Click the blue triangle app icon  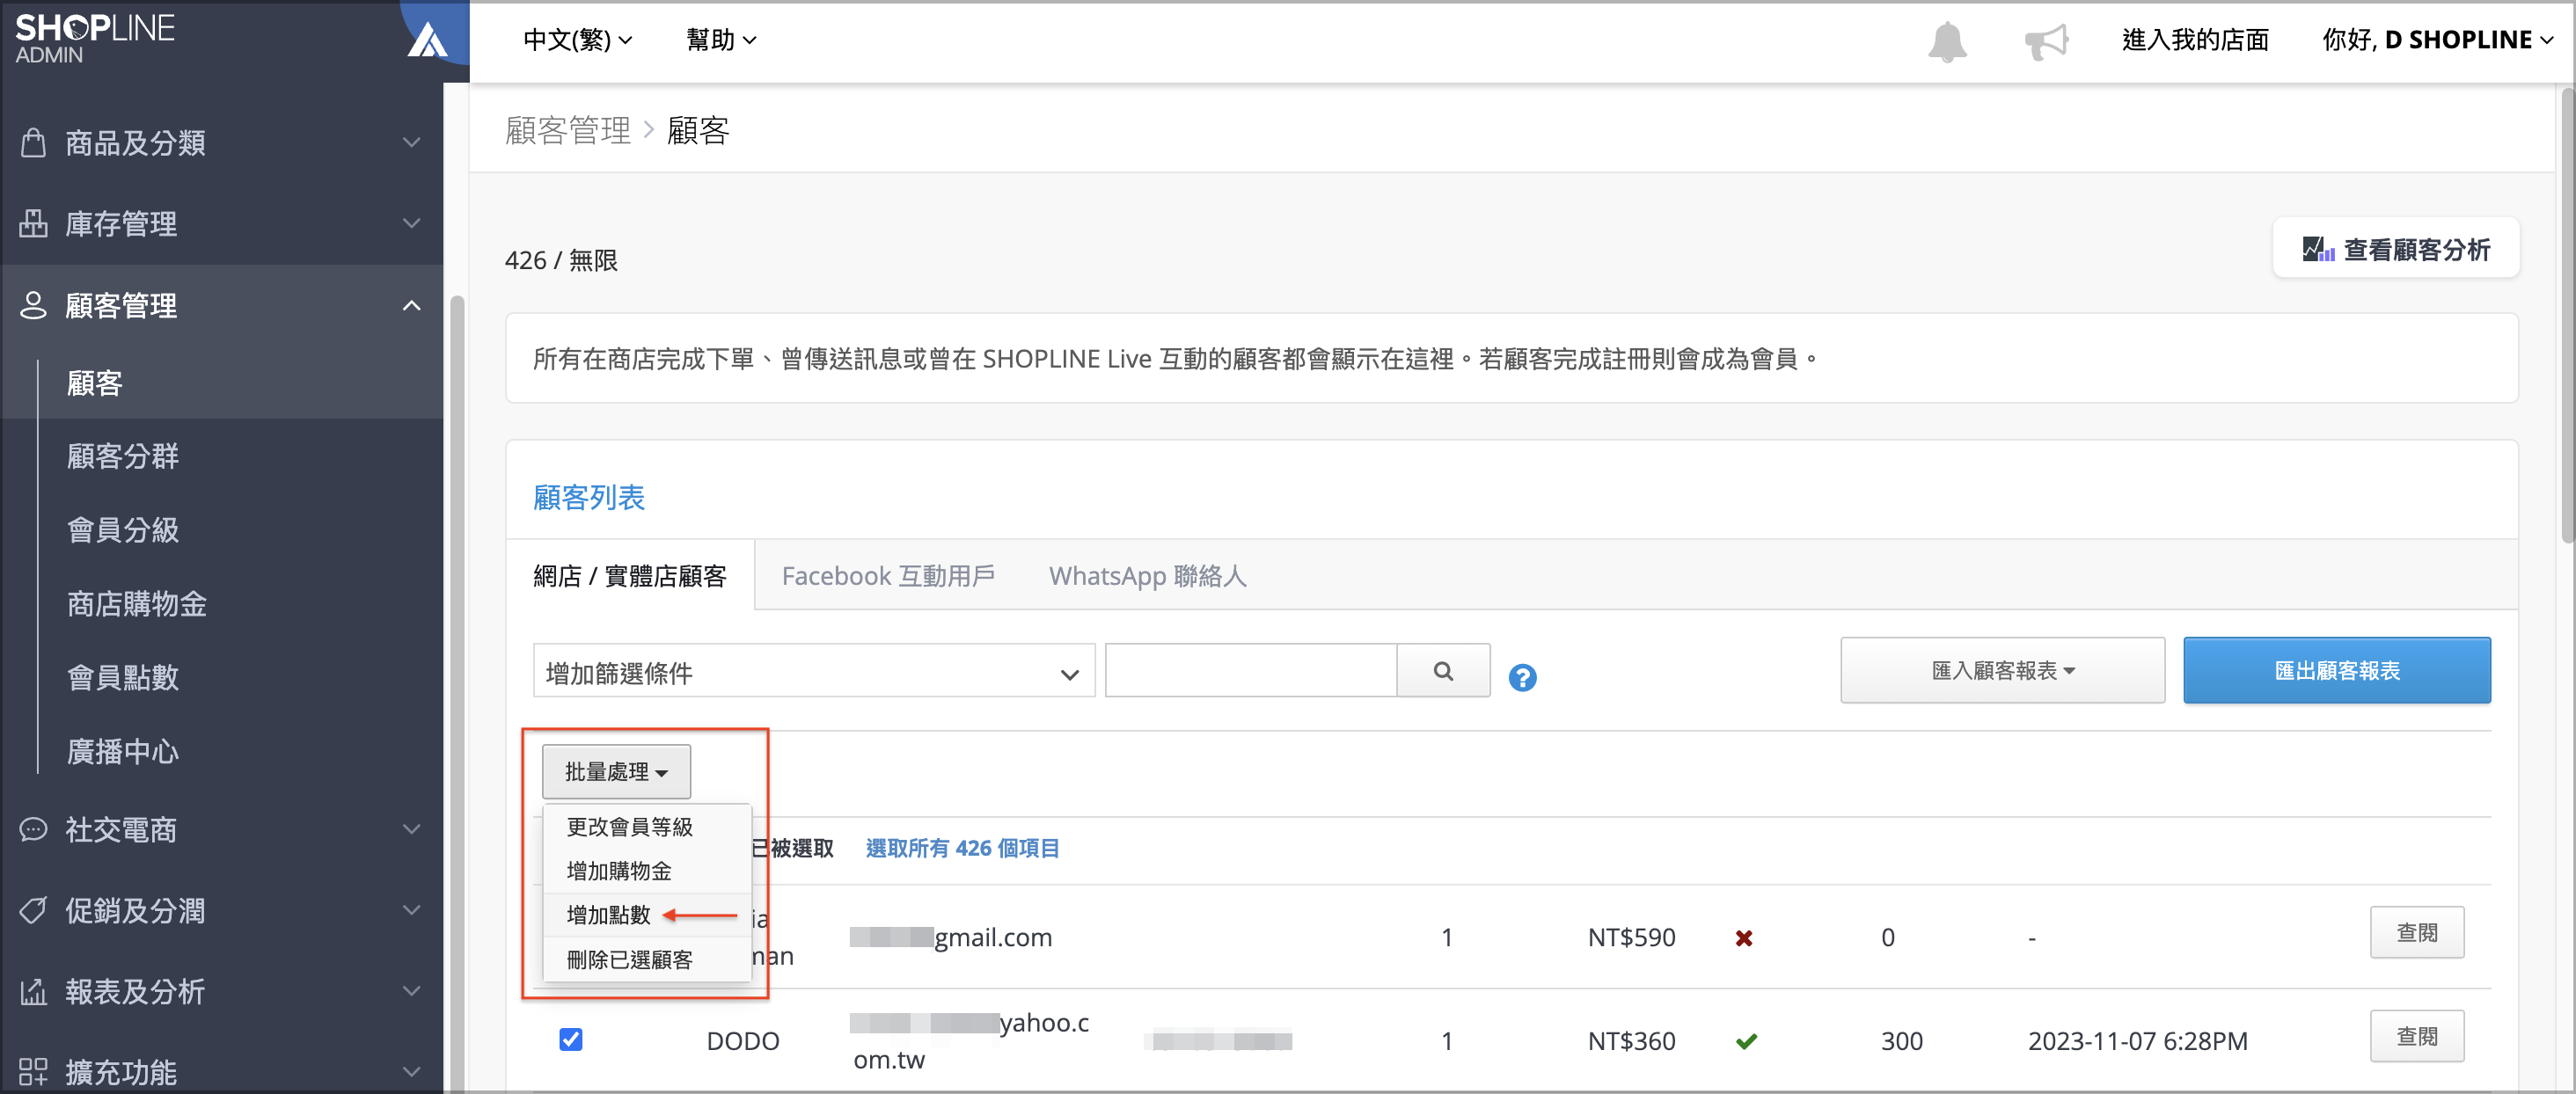coord(428,40)
